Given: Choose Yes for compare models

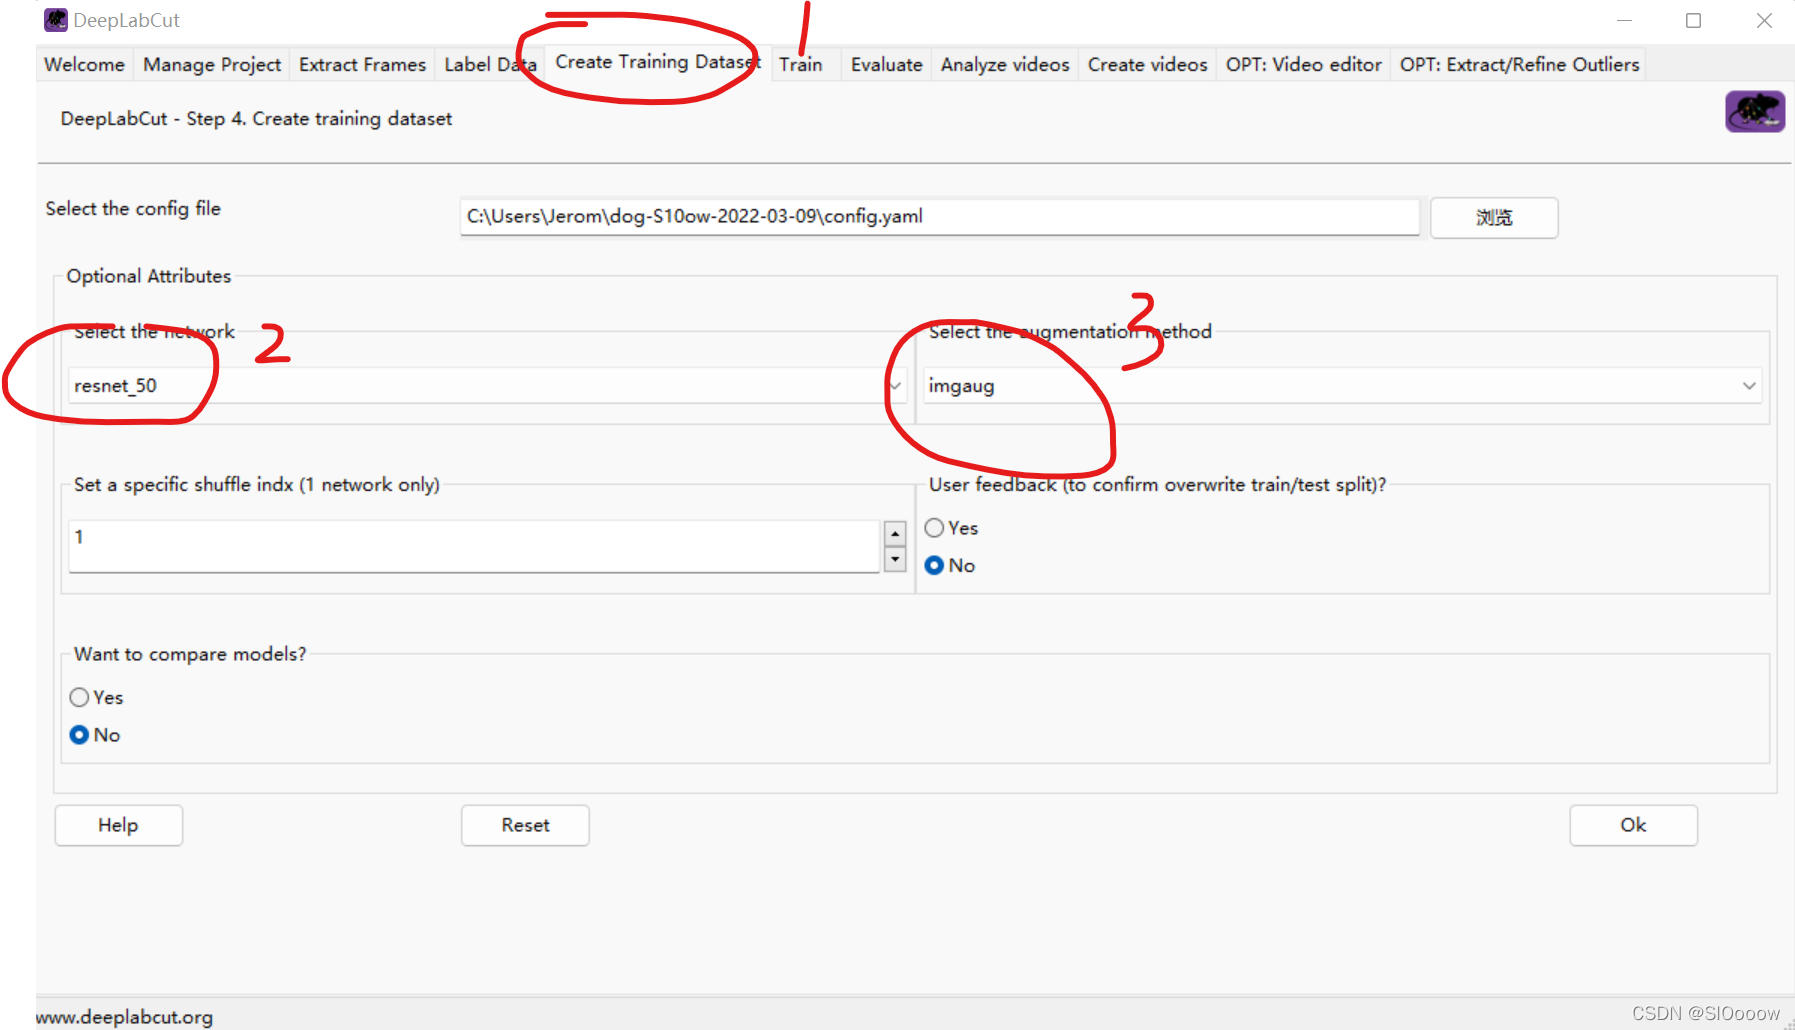Looking at the screenshot, I should pos(97,697).
